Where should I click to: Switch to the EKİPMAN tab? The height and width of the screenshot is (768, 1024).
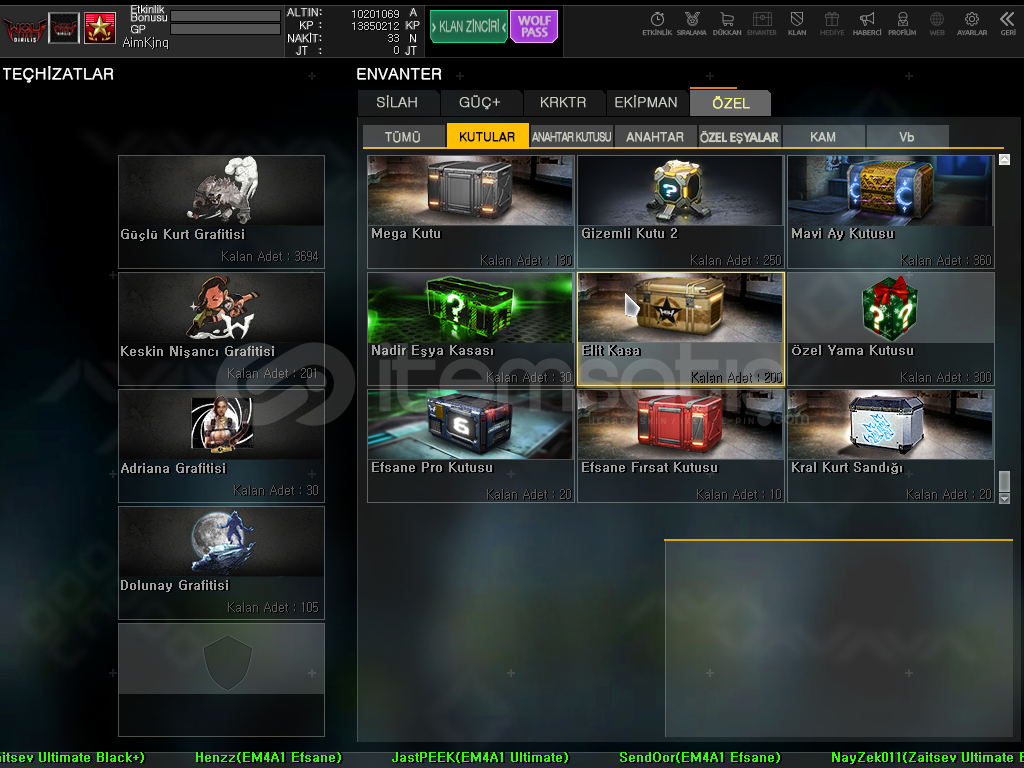646,103
